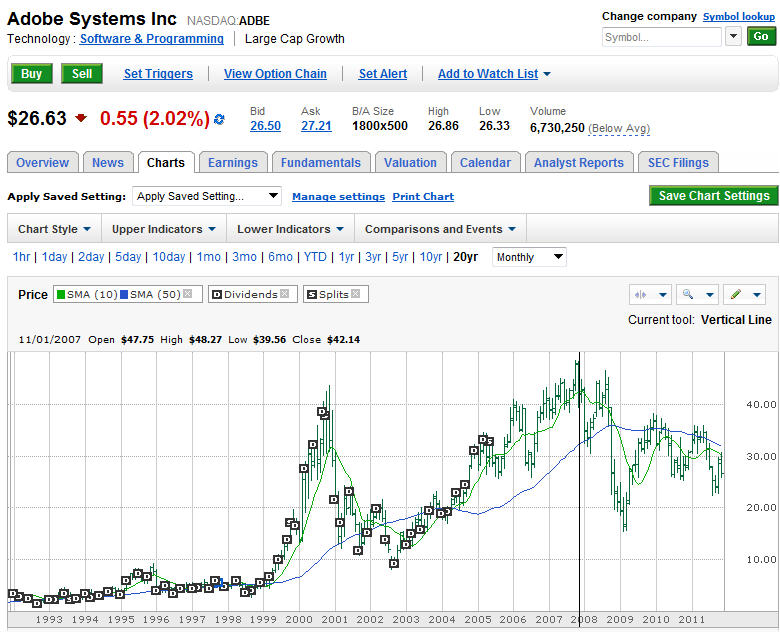
Task: Set chart range to 1hr
Action: [21, 257]
